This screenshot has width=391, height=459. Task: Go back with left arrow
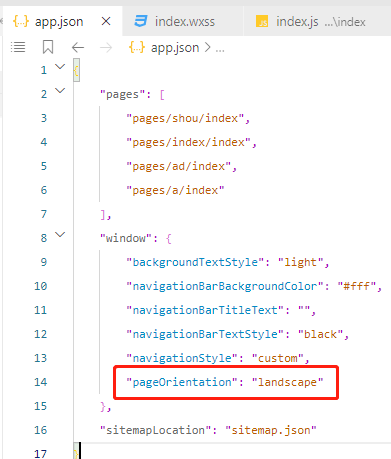pos(78,47)
